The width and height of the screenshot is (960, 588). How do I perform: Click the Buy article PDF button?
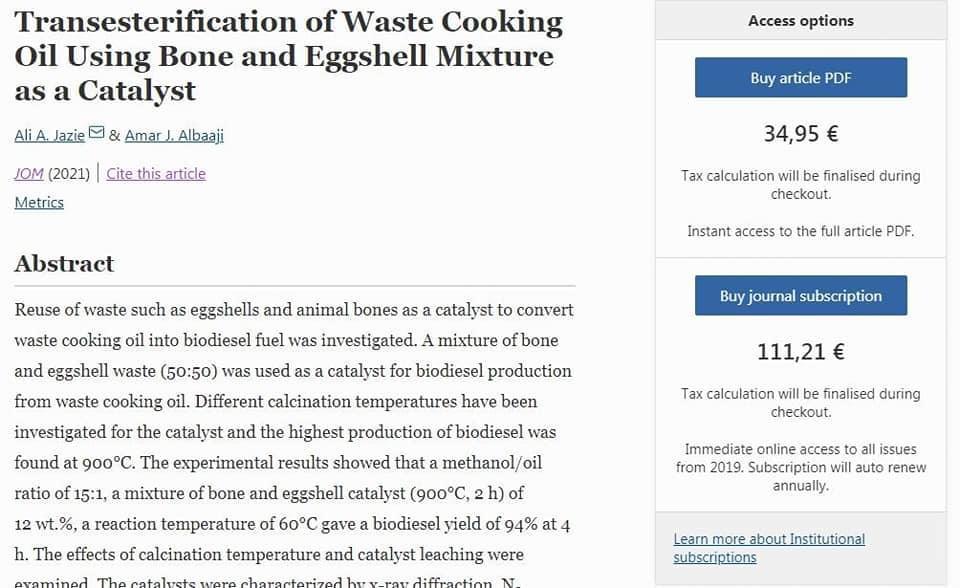[x=801, y=78]
